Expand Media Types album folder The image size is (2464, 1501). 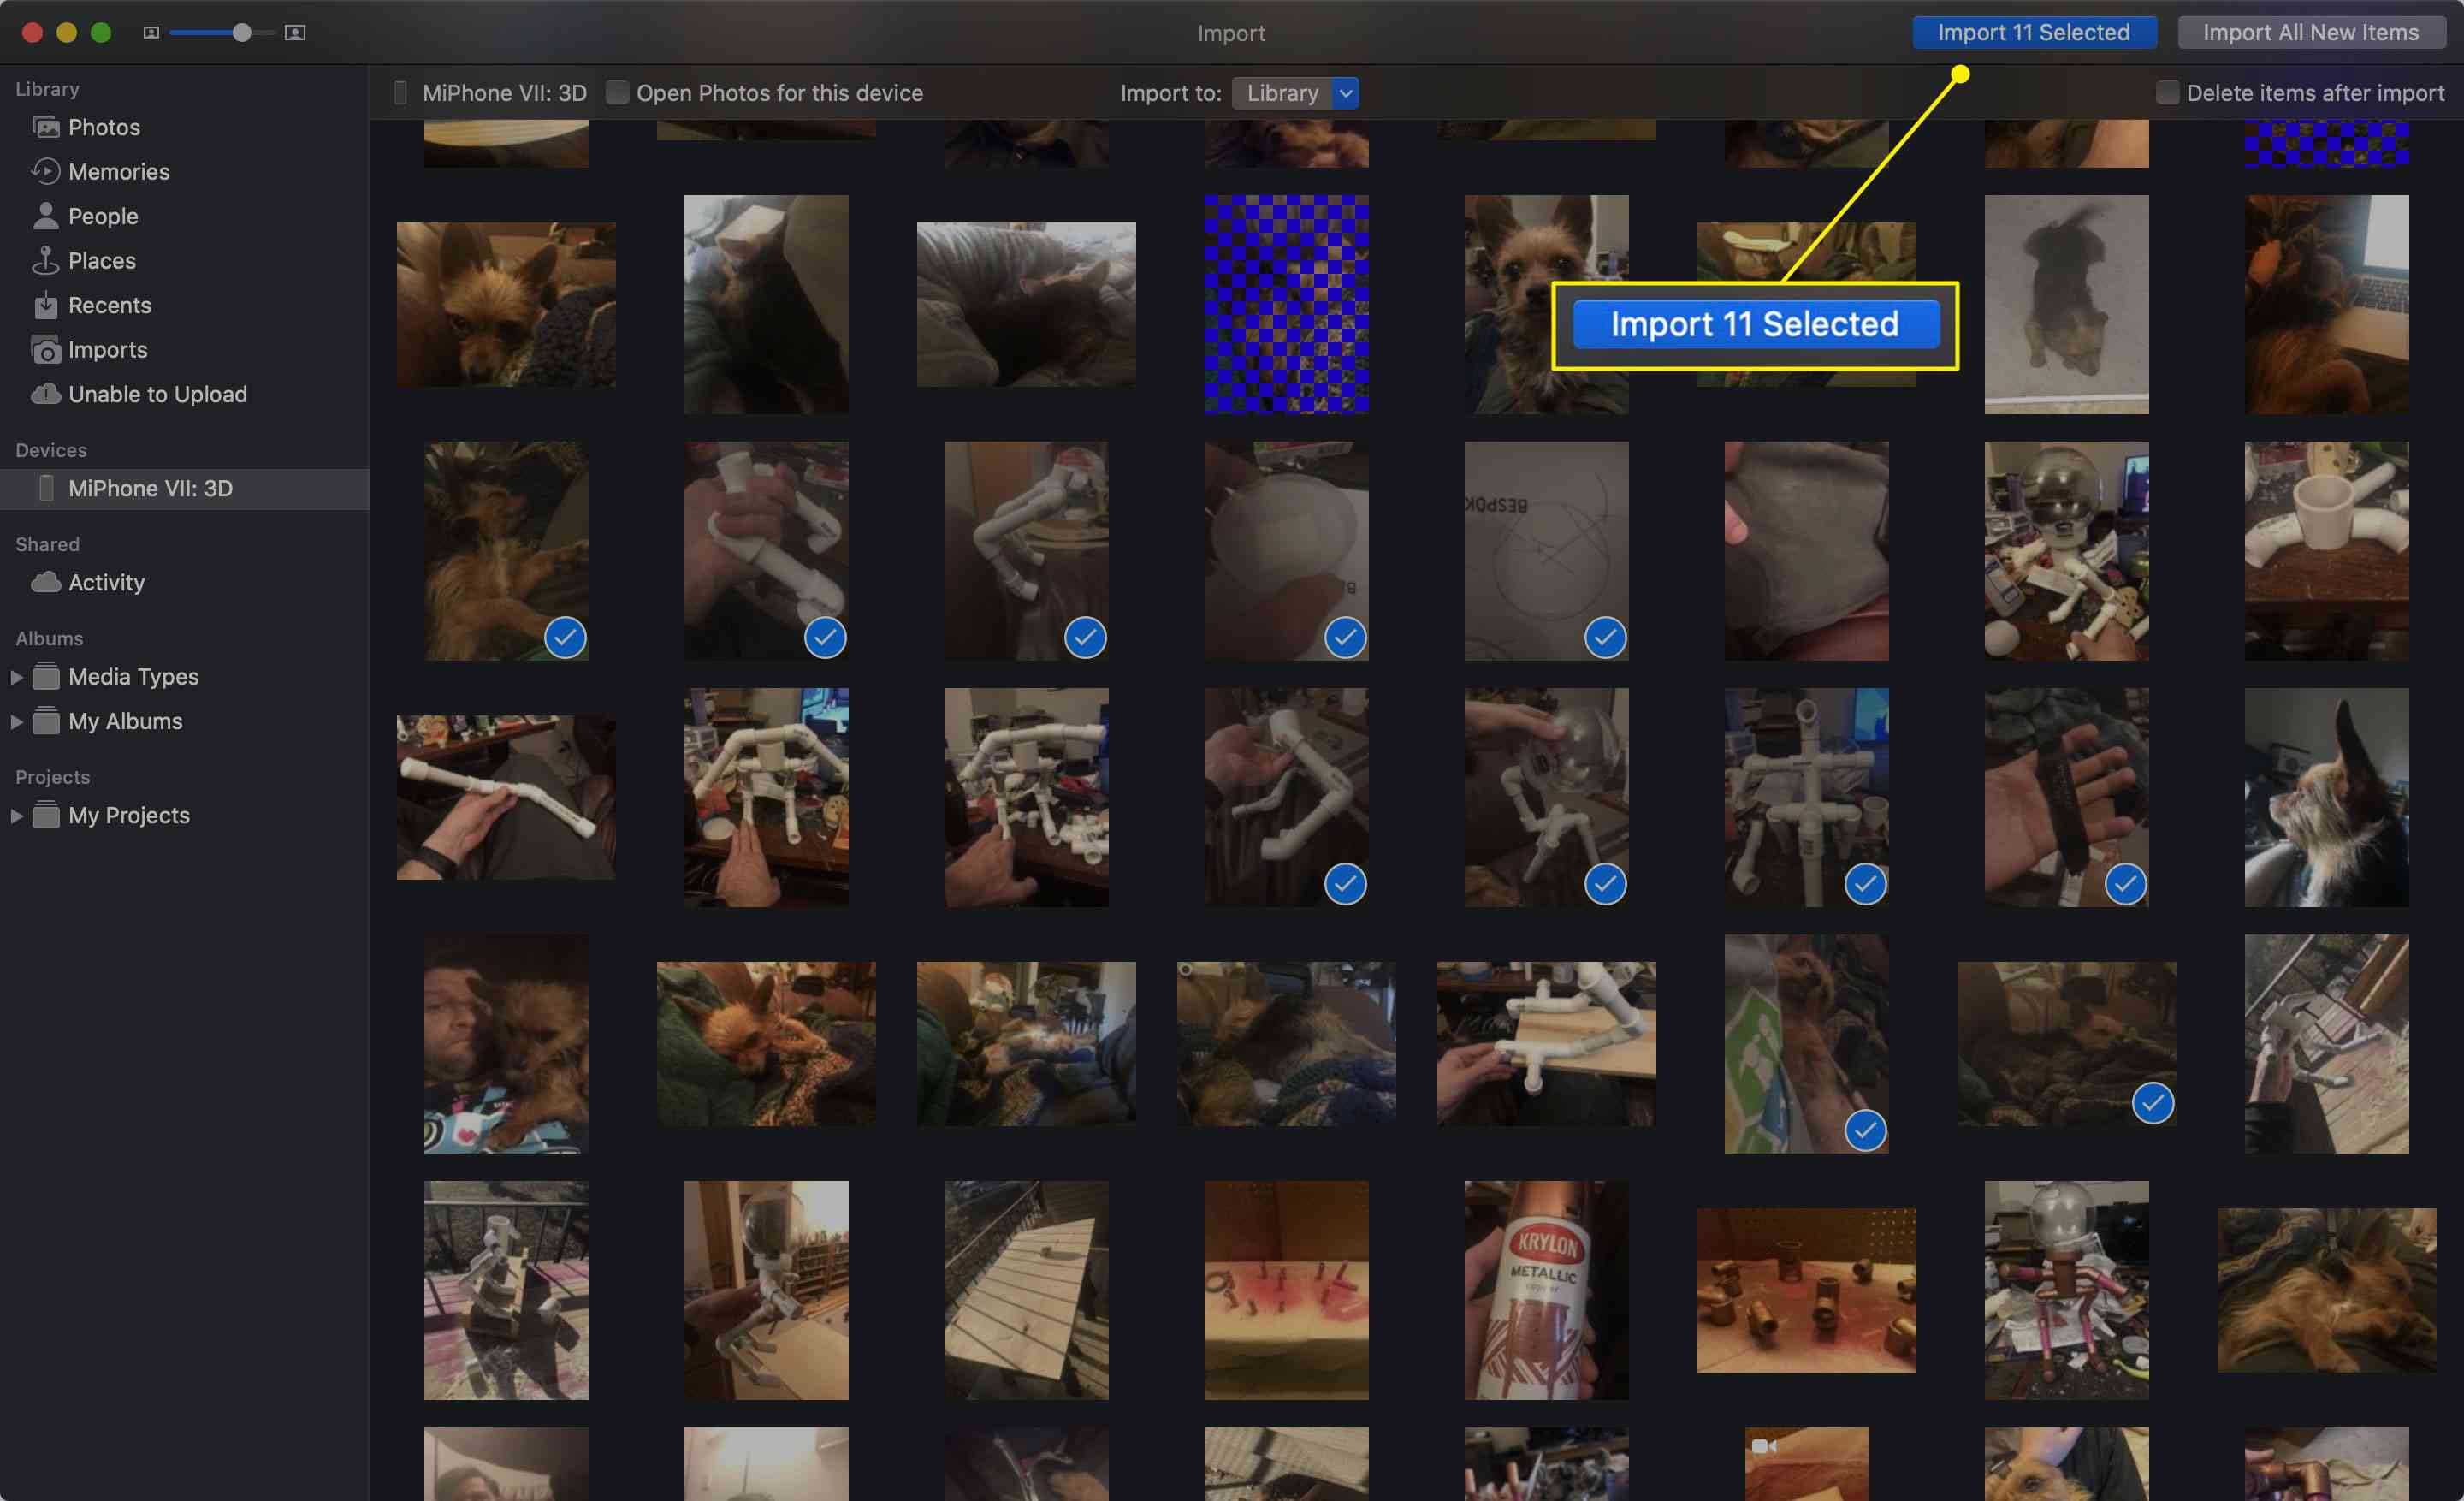[x=18, y=676]
